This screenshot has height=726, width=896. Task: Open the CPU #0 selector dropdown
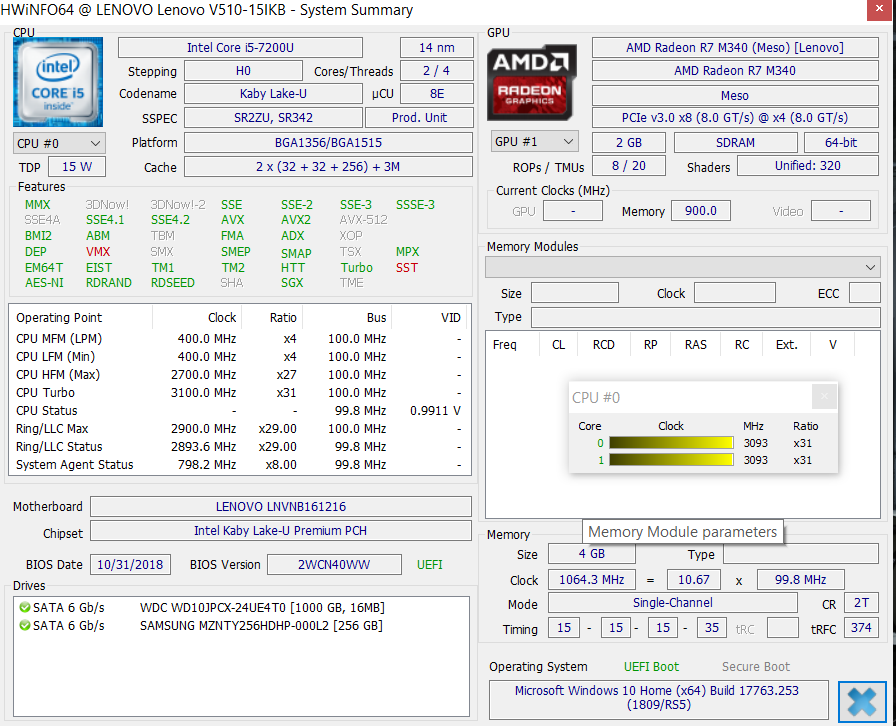59,143
